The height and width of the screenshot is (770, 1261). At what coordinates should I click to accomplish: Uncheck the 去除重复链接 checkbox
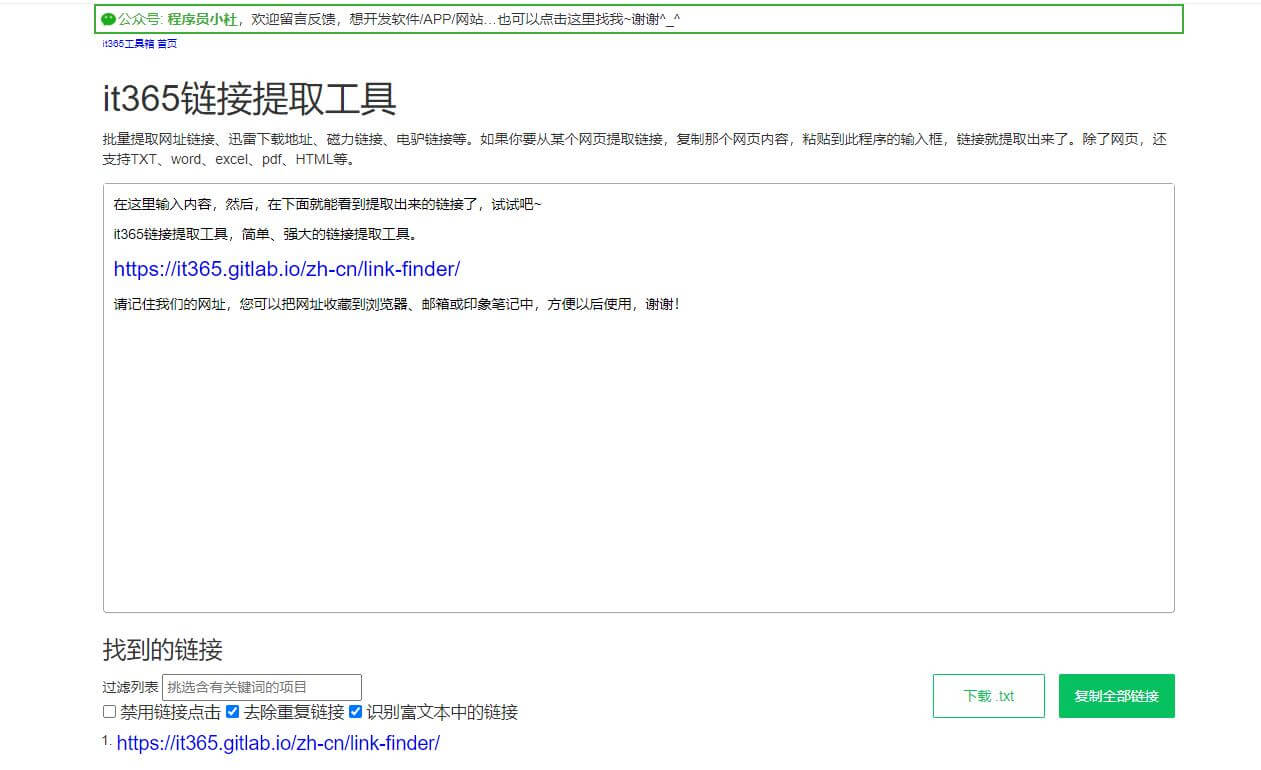pos(232,712)
